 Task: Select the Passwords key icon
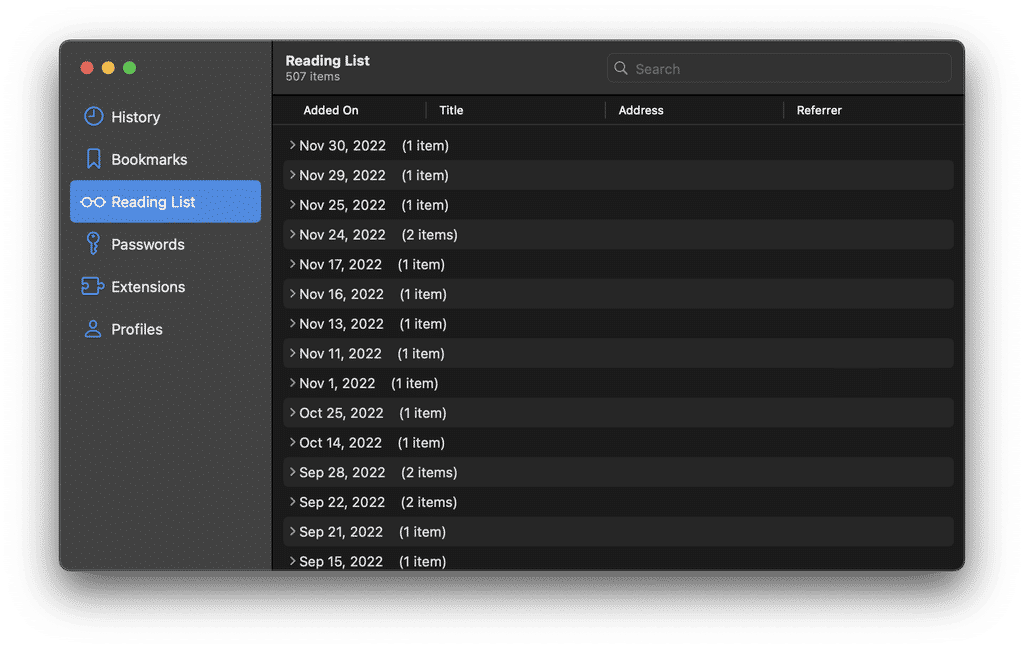[92, 243]
